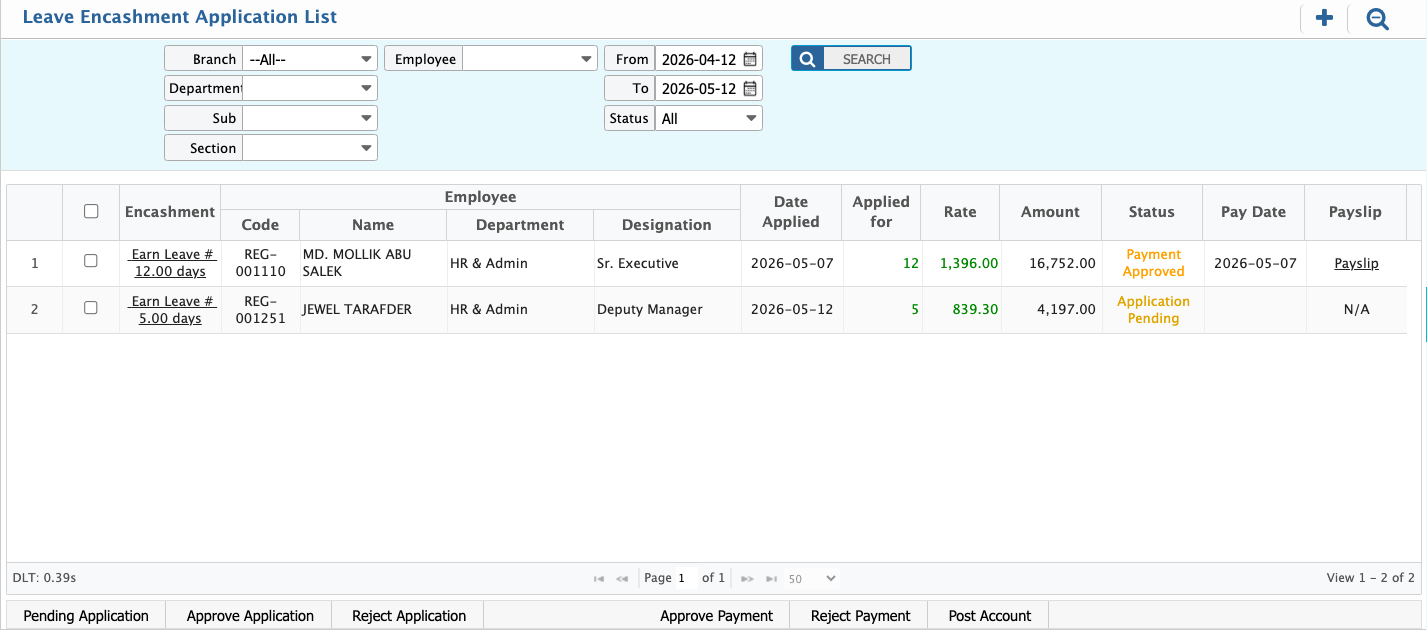Sort by the Status column header
Viewport: 1427px width, 630px height.
1152,212
